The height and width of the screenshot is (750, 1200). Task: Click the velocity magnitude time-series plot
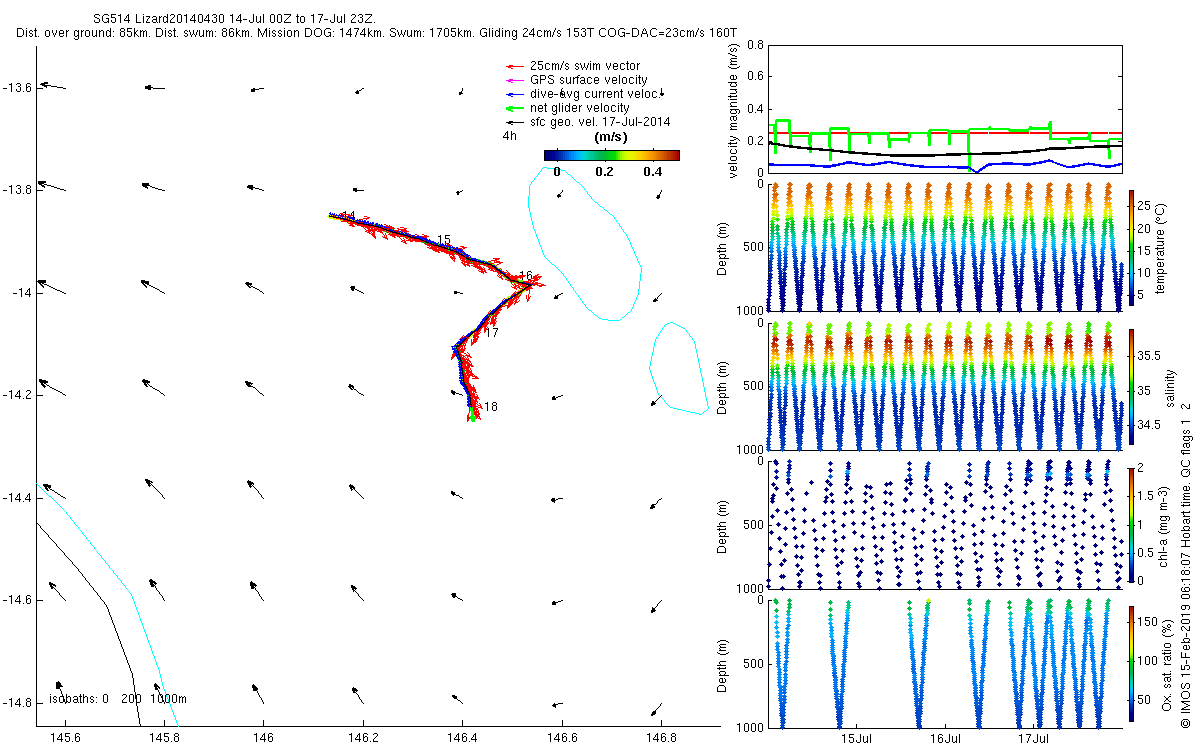(946, 109)
